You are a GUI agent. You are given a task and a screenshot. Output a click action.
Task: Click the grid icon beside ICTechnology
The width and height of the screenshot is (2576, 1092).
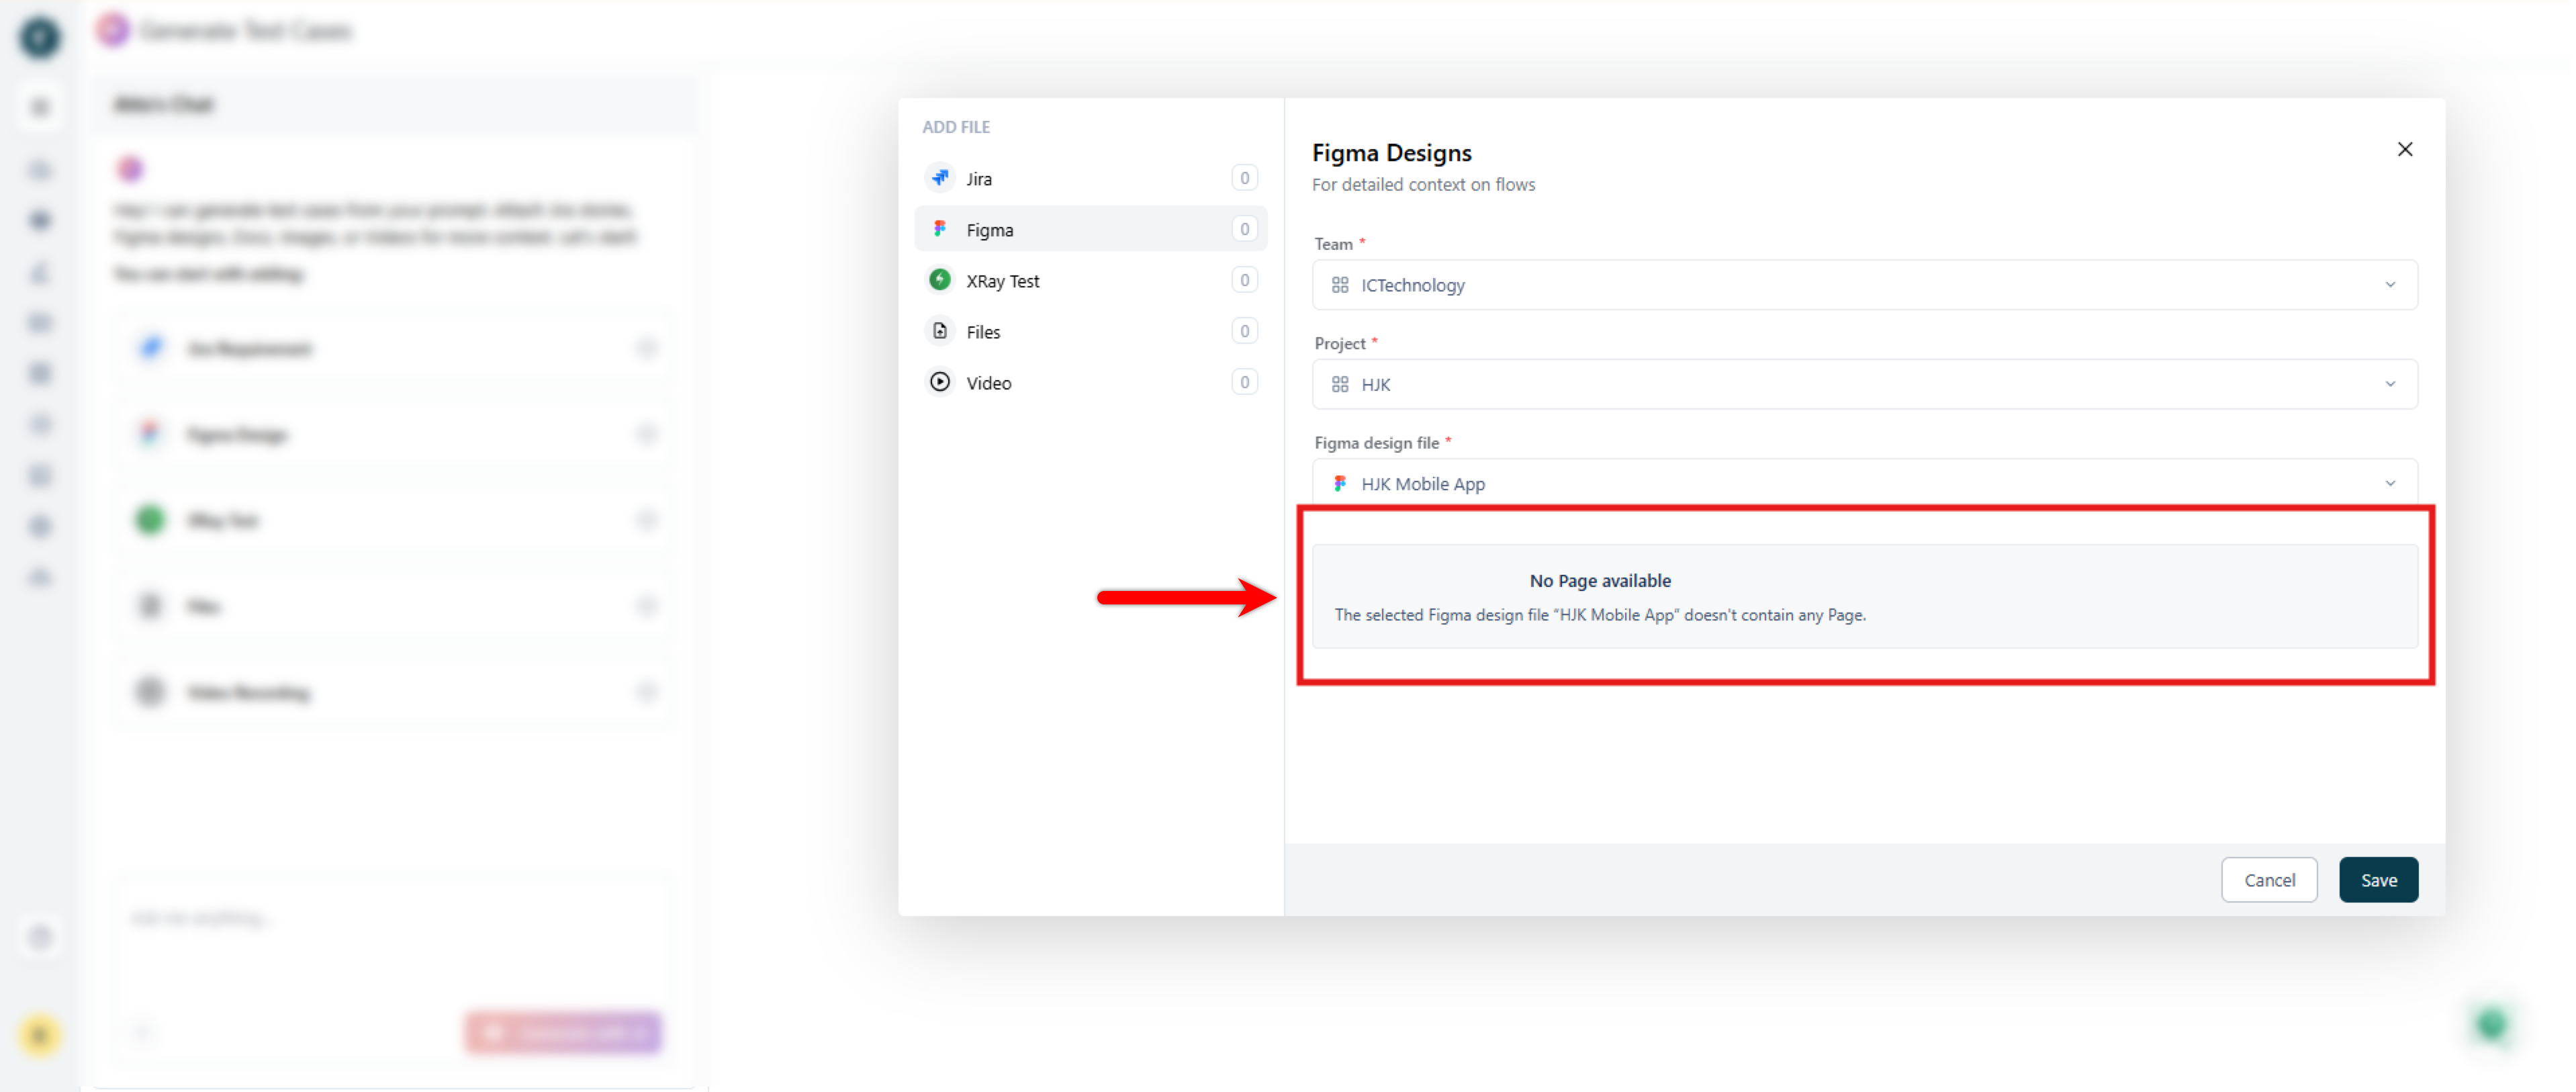(1340, 285)
